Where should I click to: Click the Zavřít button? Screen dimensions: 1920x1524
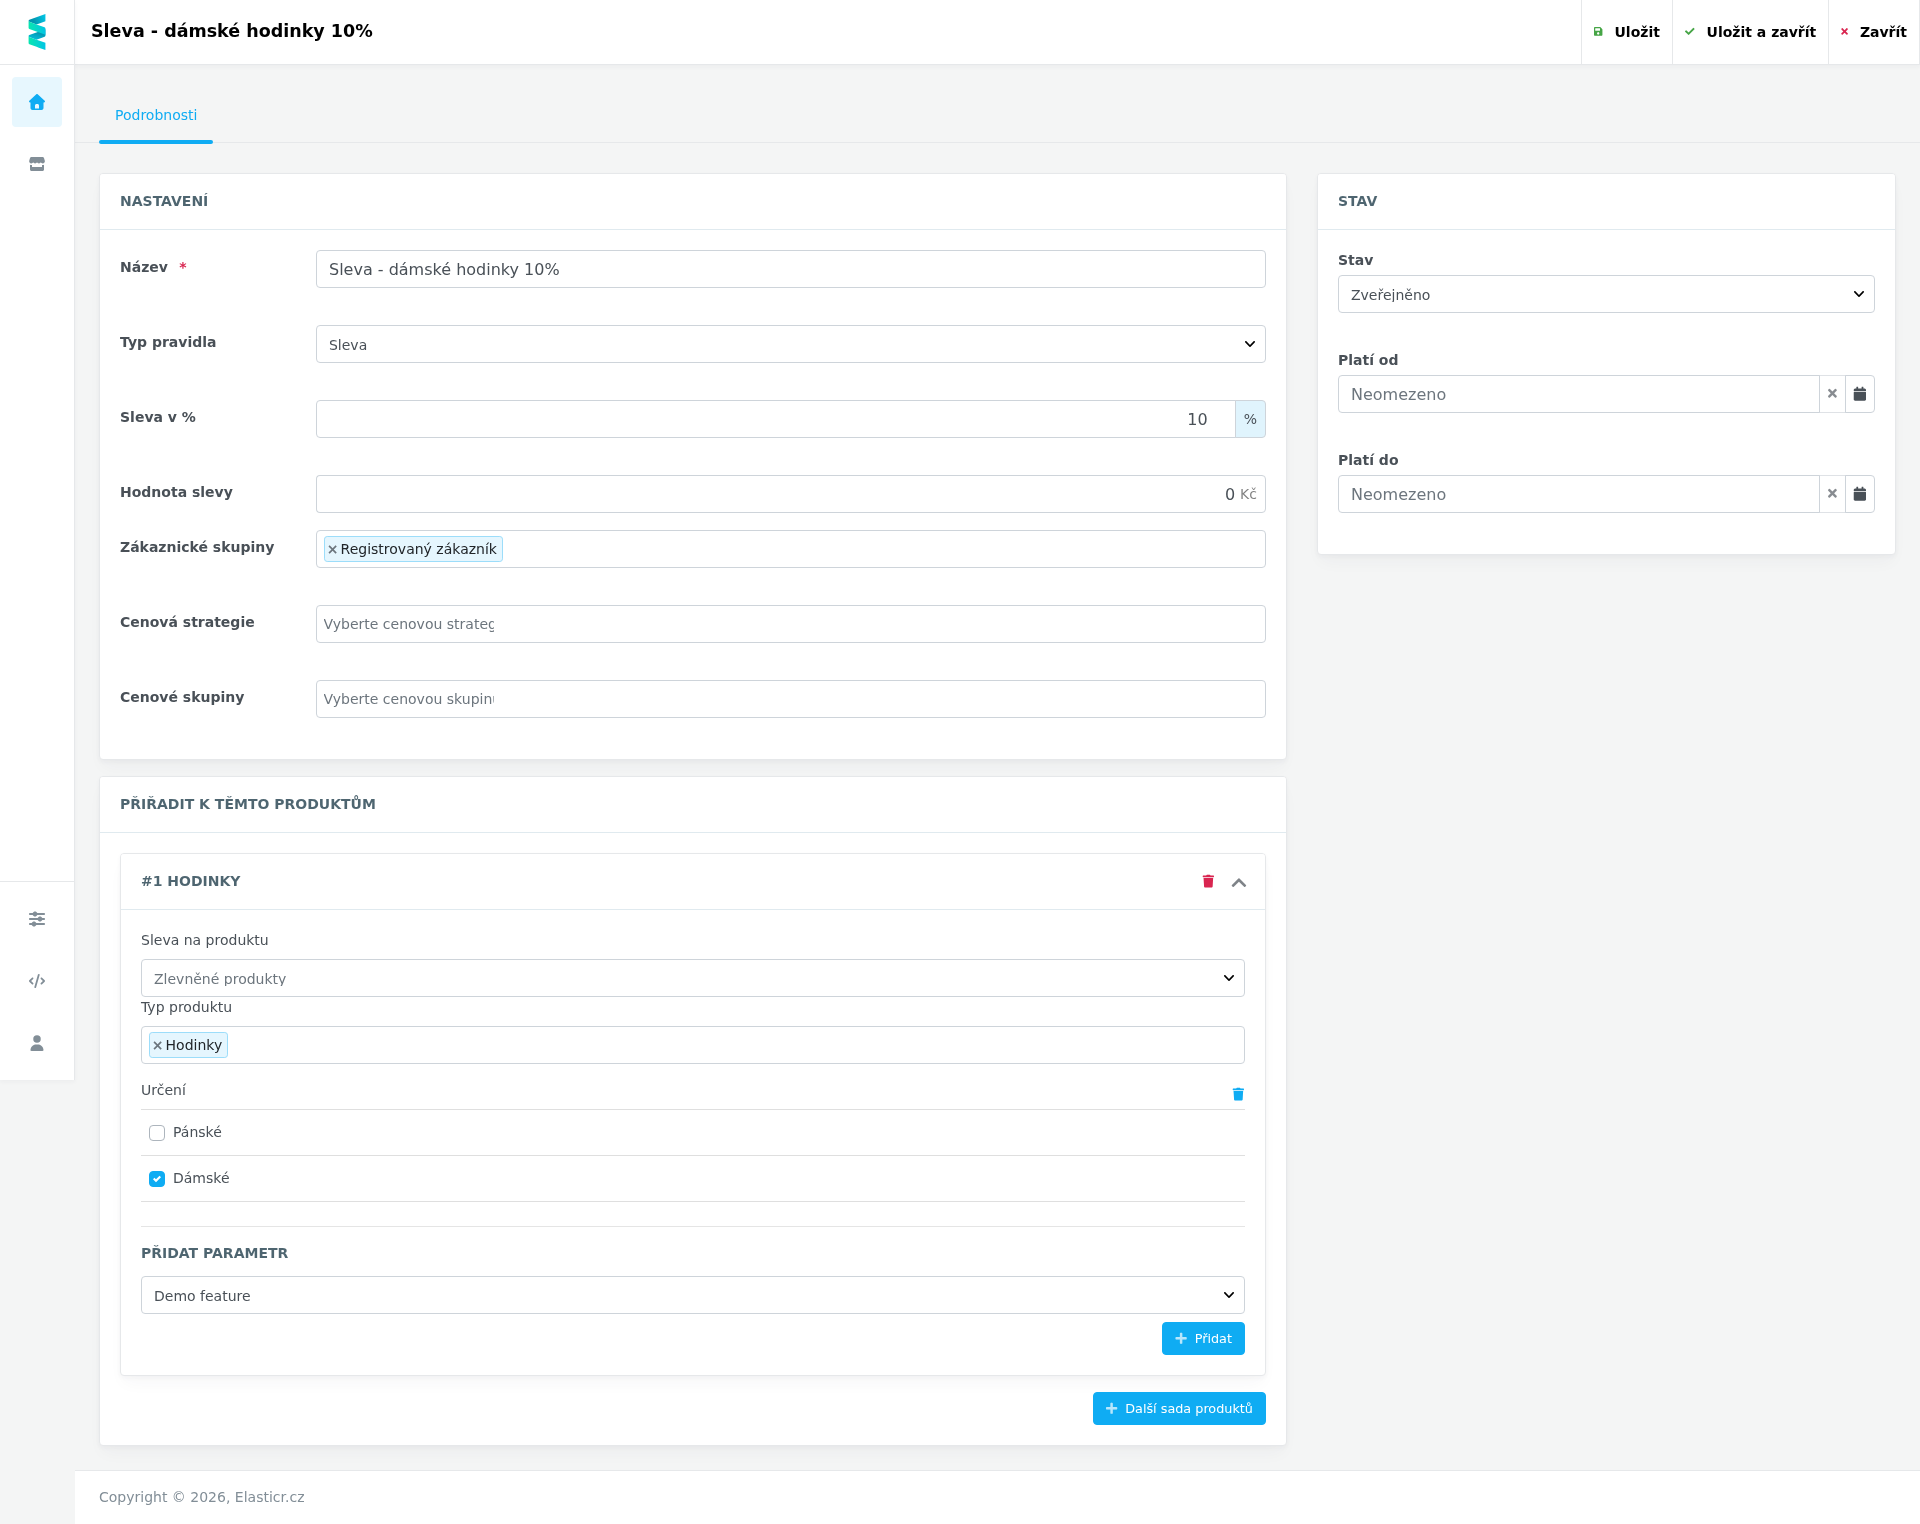coord(1874,32)
